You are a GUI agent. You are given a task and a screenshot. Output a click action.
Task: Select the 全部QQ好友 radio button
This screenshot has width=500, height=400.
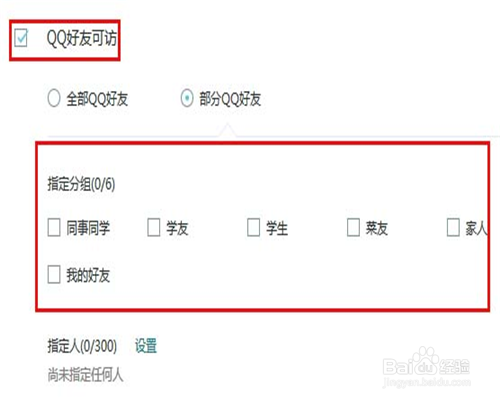click(54, 98)
